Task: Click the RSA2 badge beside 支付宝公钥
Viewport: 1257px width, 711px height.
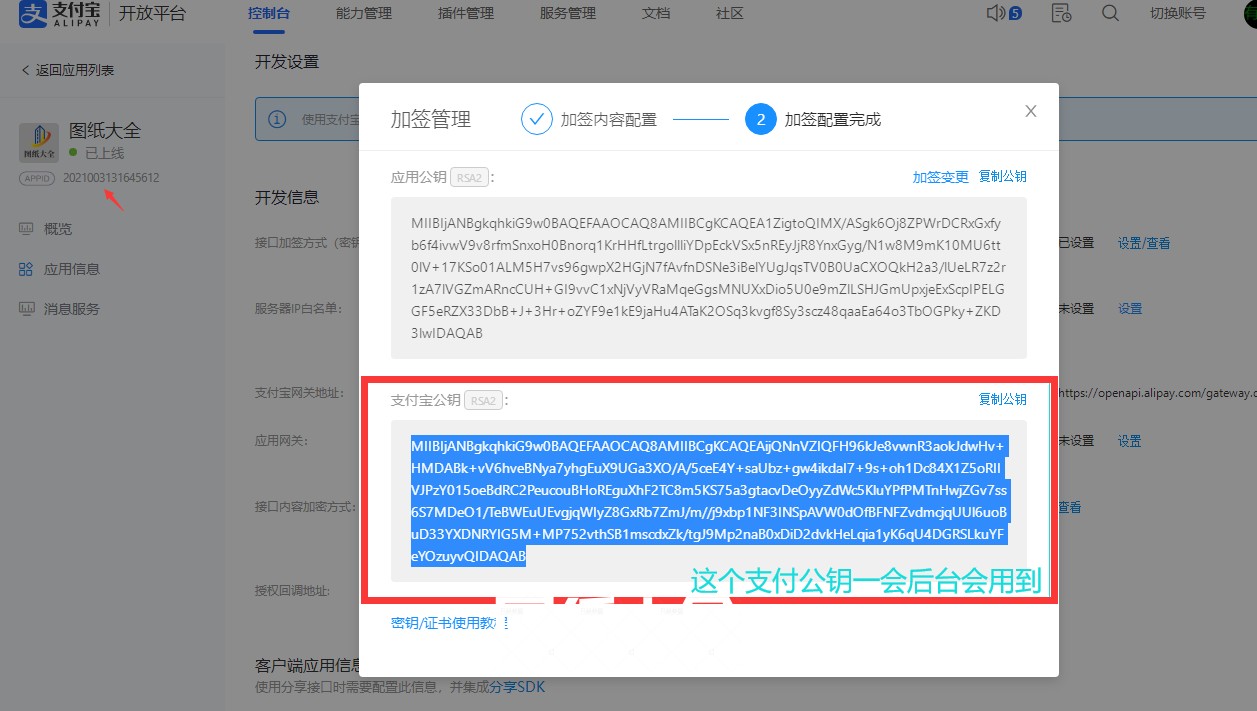Action: pyautogui.click(x=484, y=400)
